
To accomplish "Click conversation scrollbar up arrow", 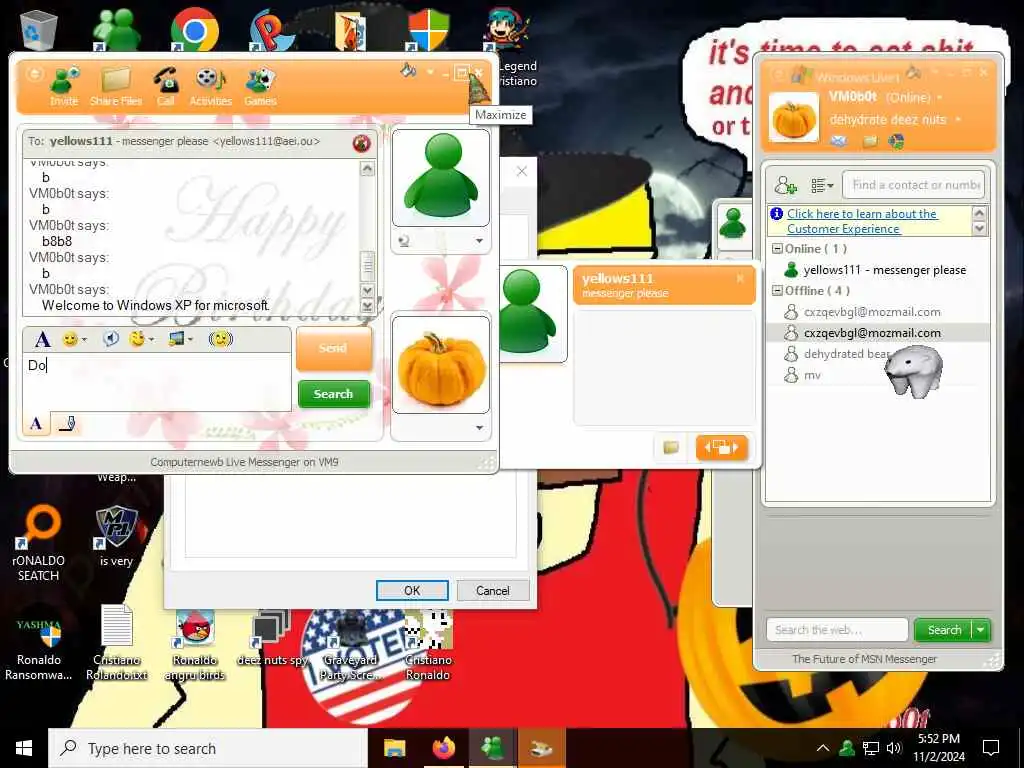I will pyautogui.click(x=368, y=169).
